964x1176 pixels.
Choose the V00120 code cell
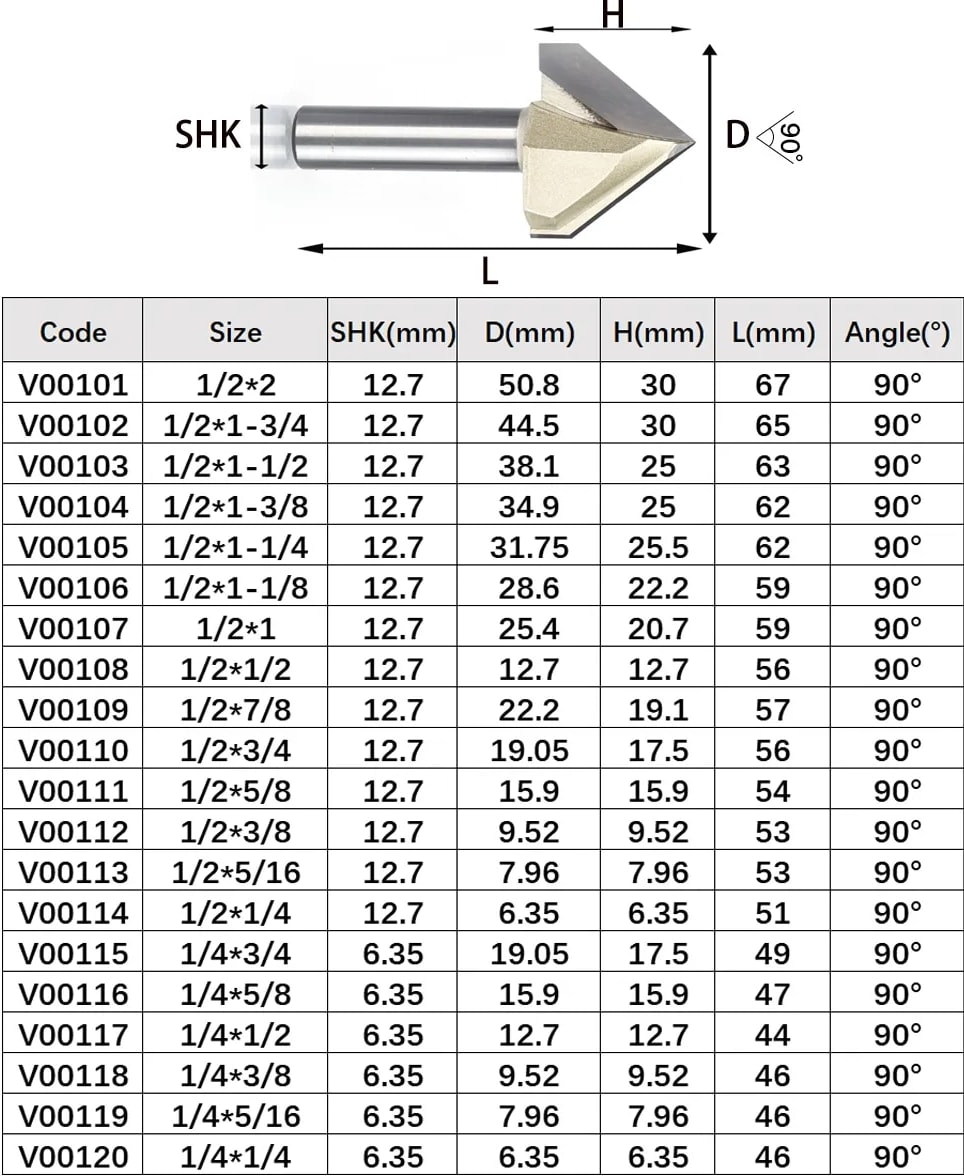73,1157
